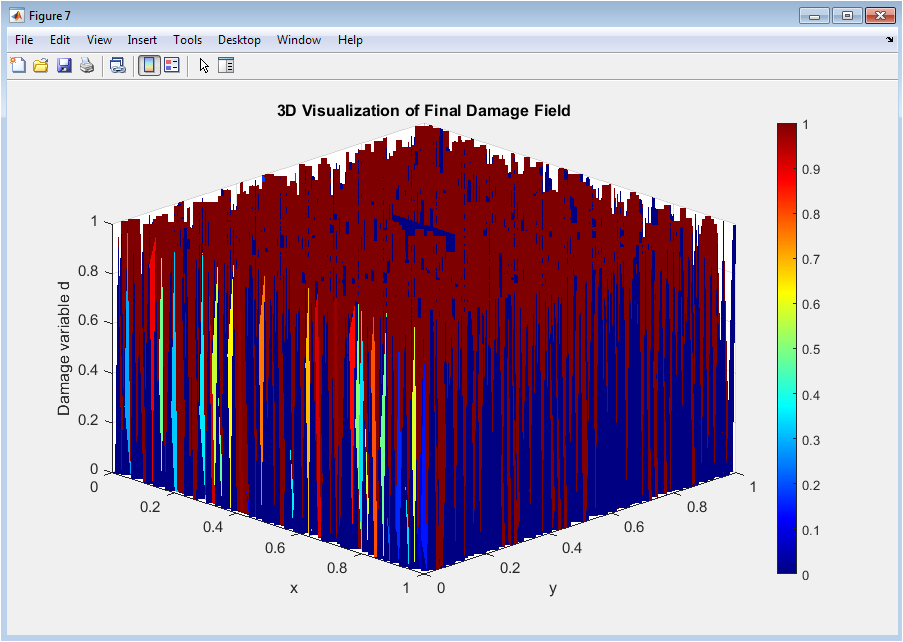
Task: Open a file with the folder icon
Action: click(x=41, y=66)
